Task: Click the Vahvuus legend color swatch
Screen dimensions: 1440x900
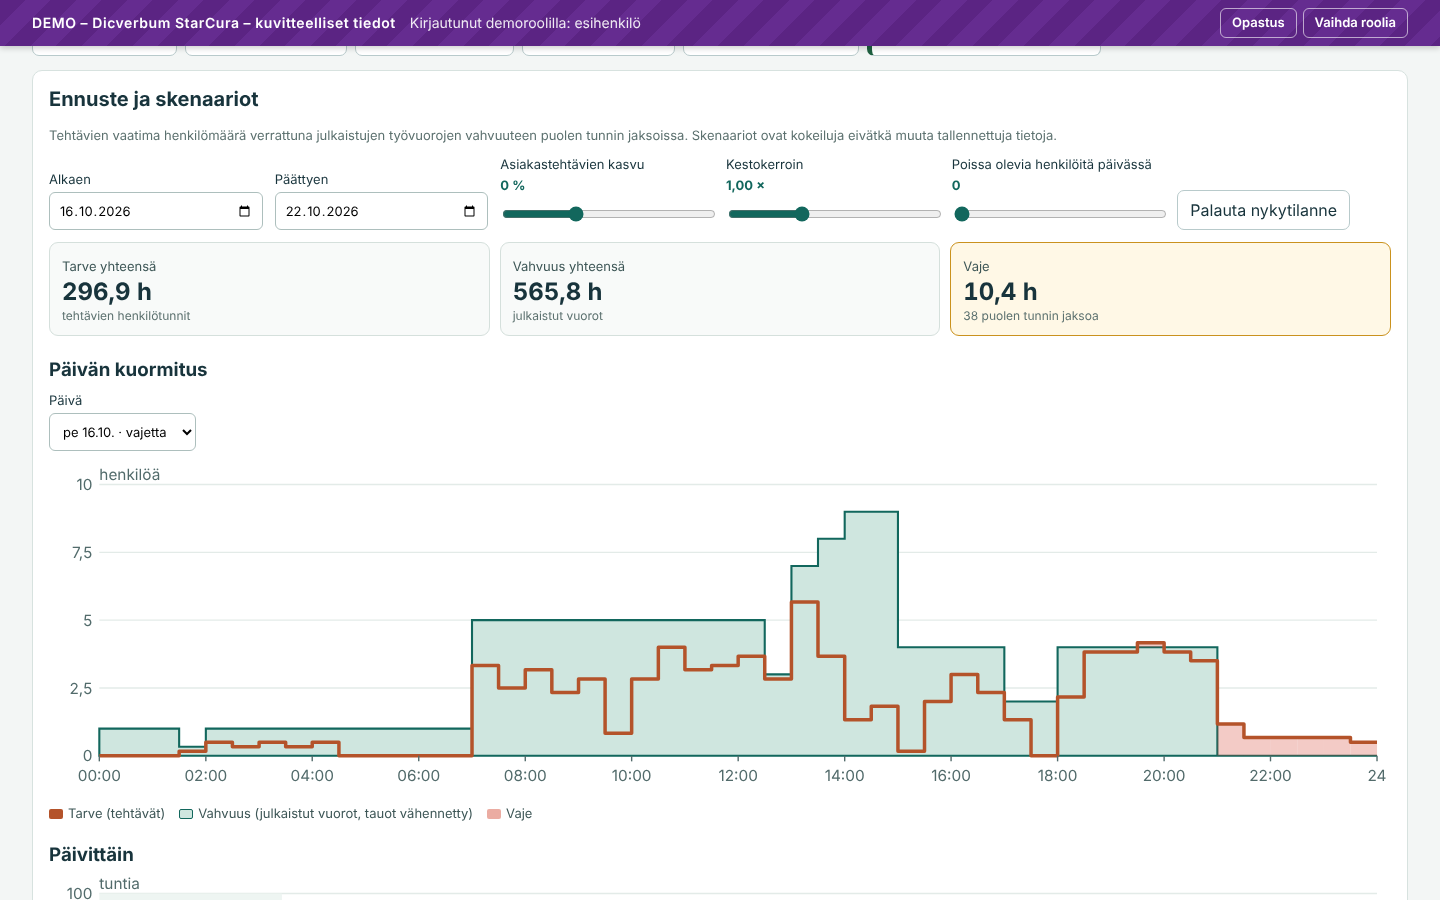Action: (x=186, y=814)
